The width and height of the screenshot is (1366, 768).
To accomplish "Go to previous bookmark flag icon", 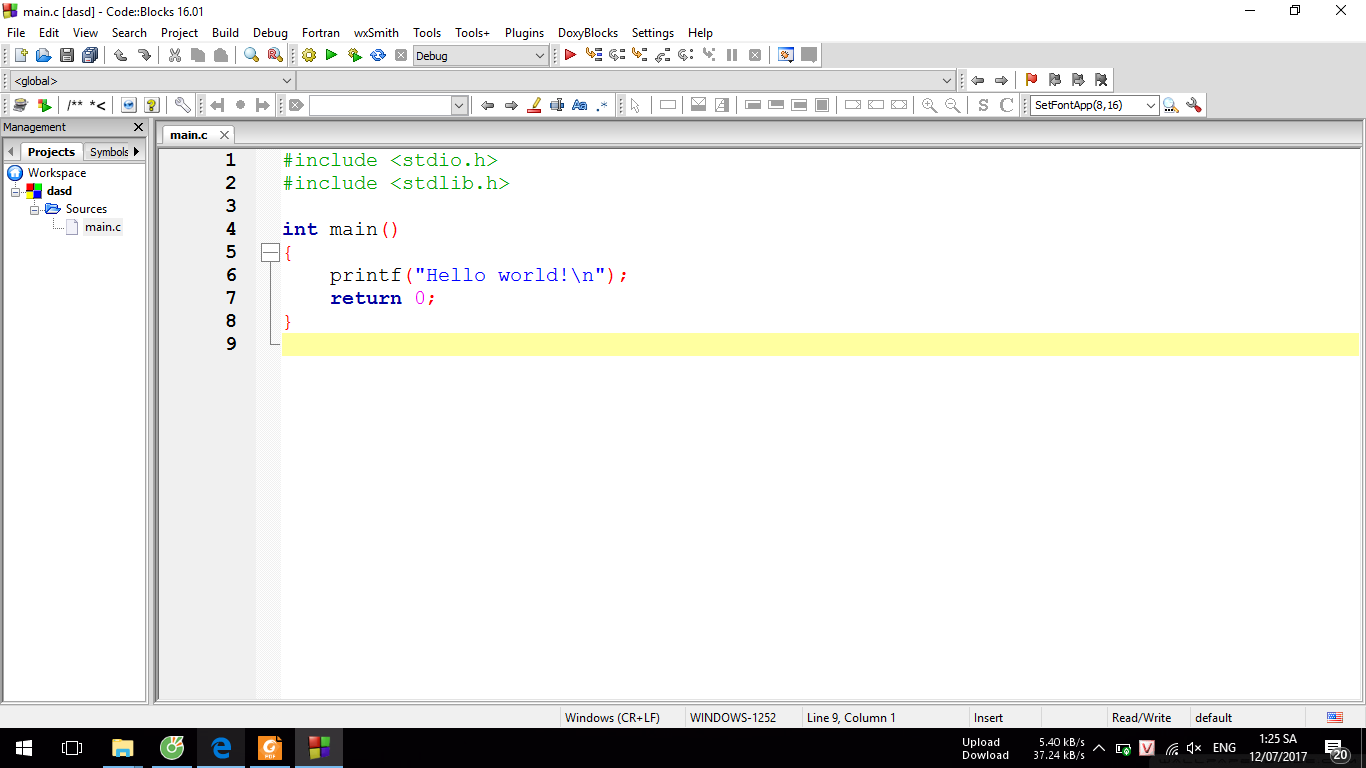I will coord(1054,80).
